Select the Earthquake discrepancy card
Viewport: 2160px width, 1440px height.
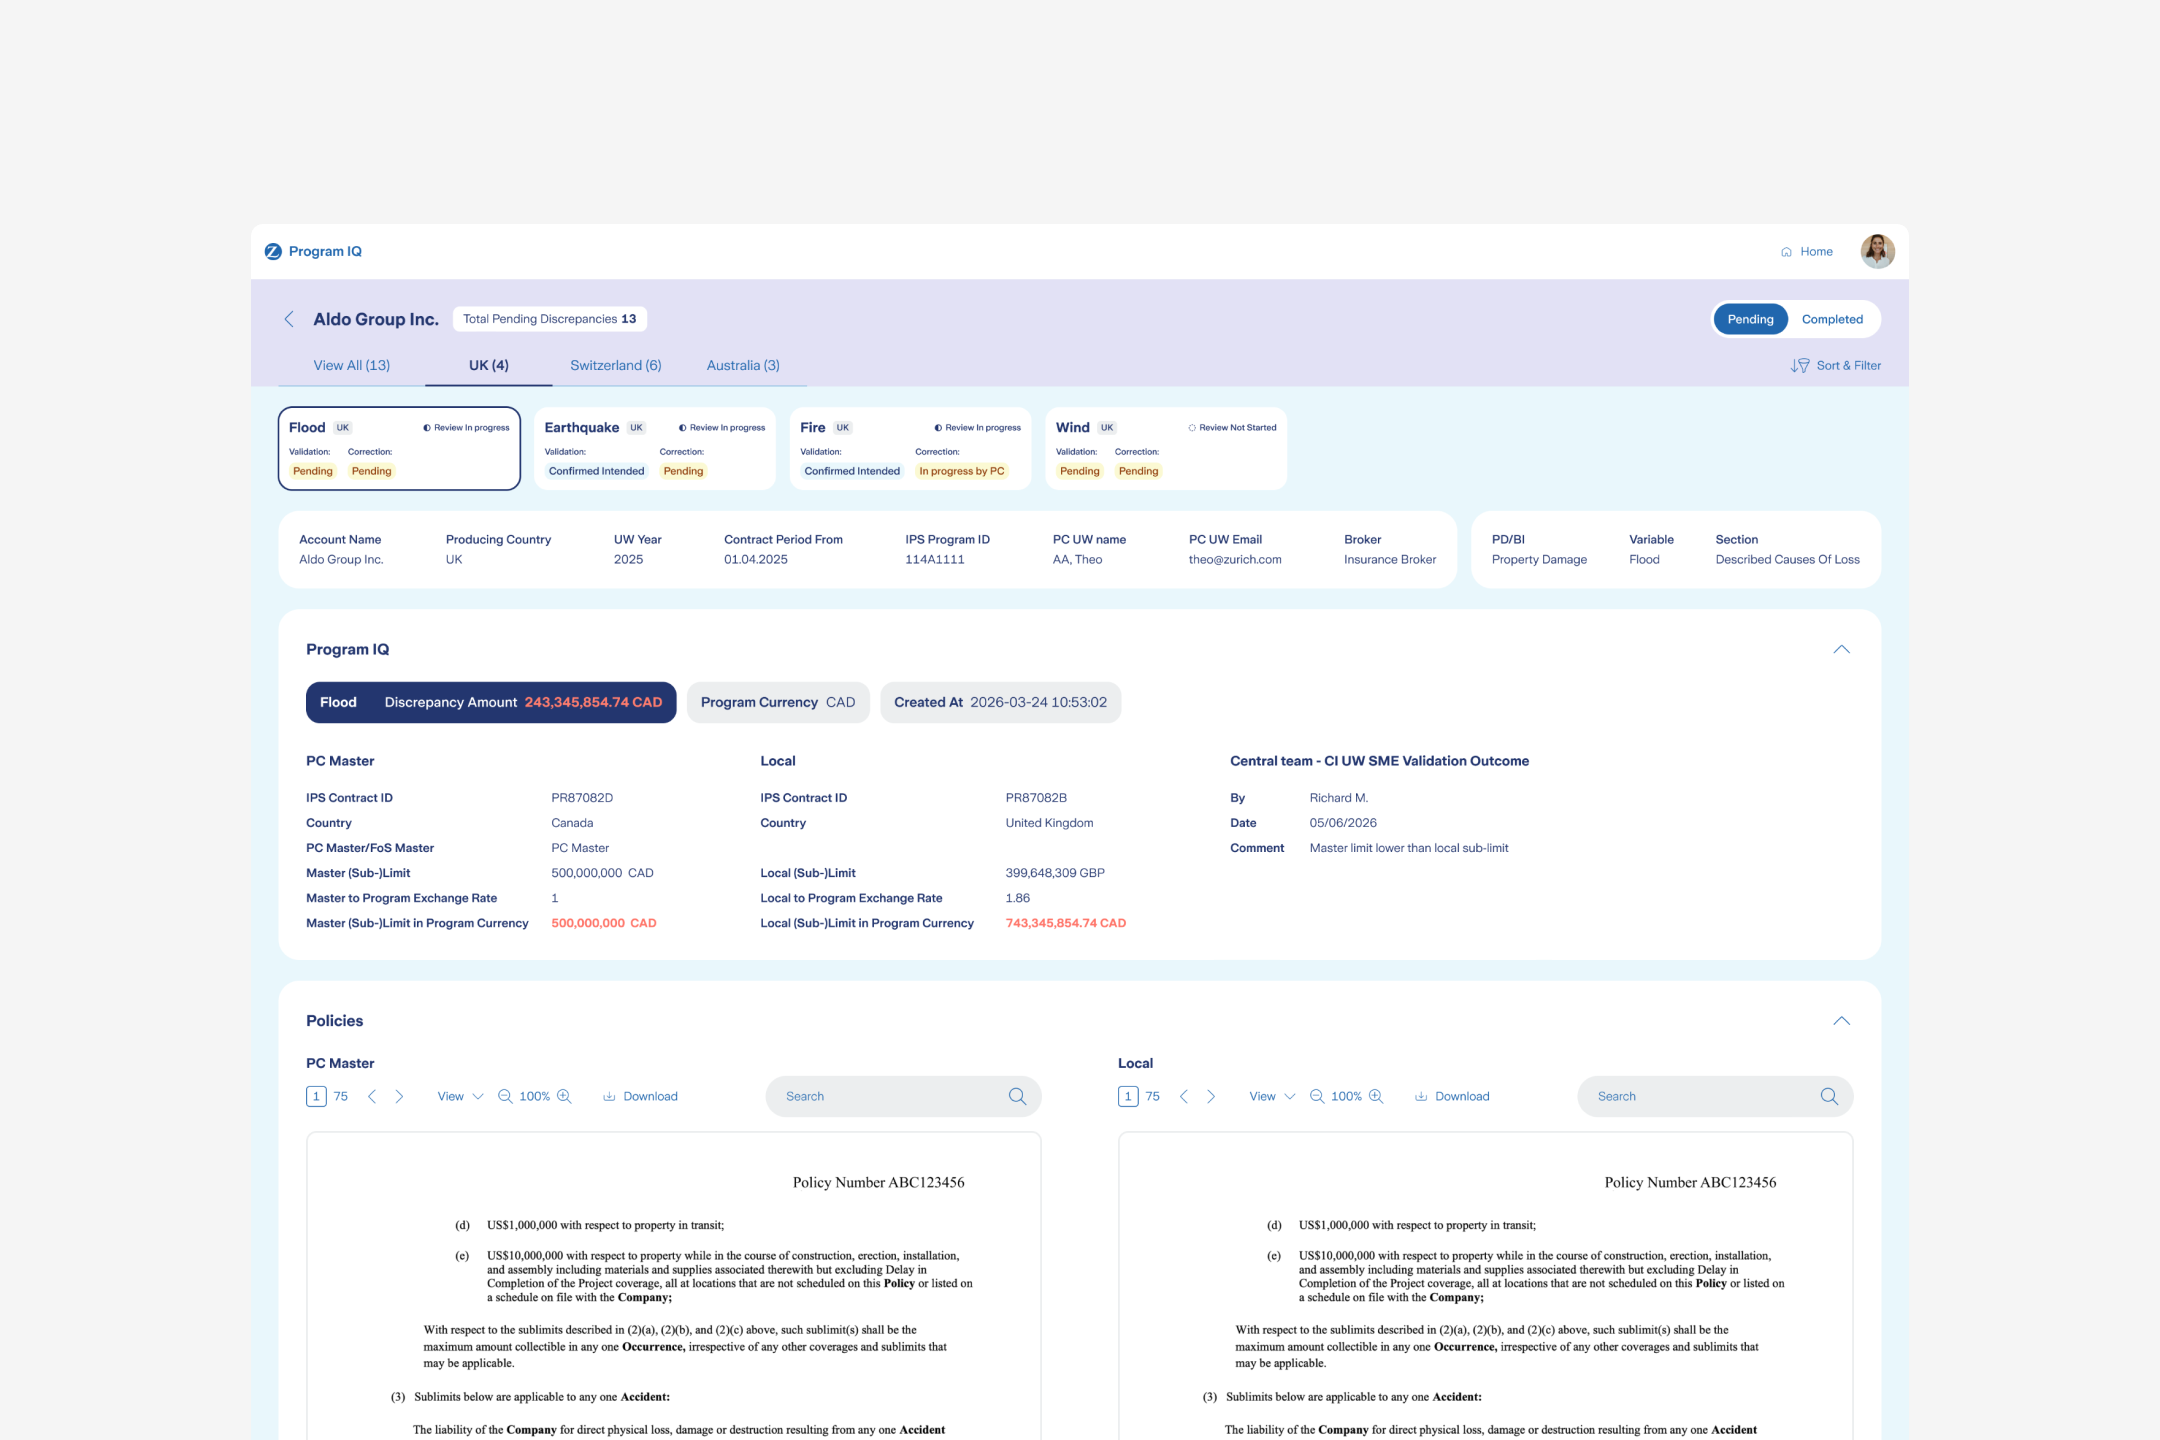655,448
